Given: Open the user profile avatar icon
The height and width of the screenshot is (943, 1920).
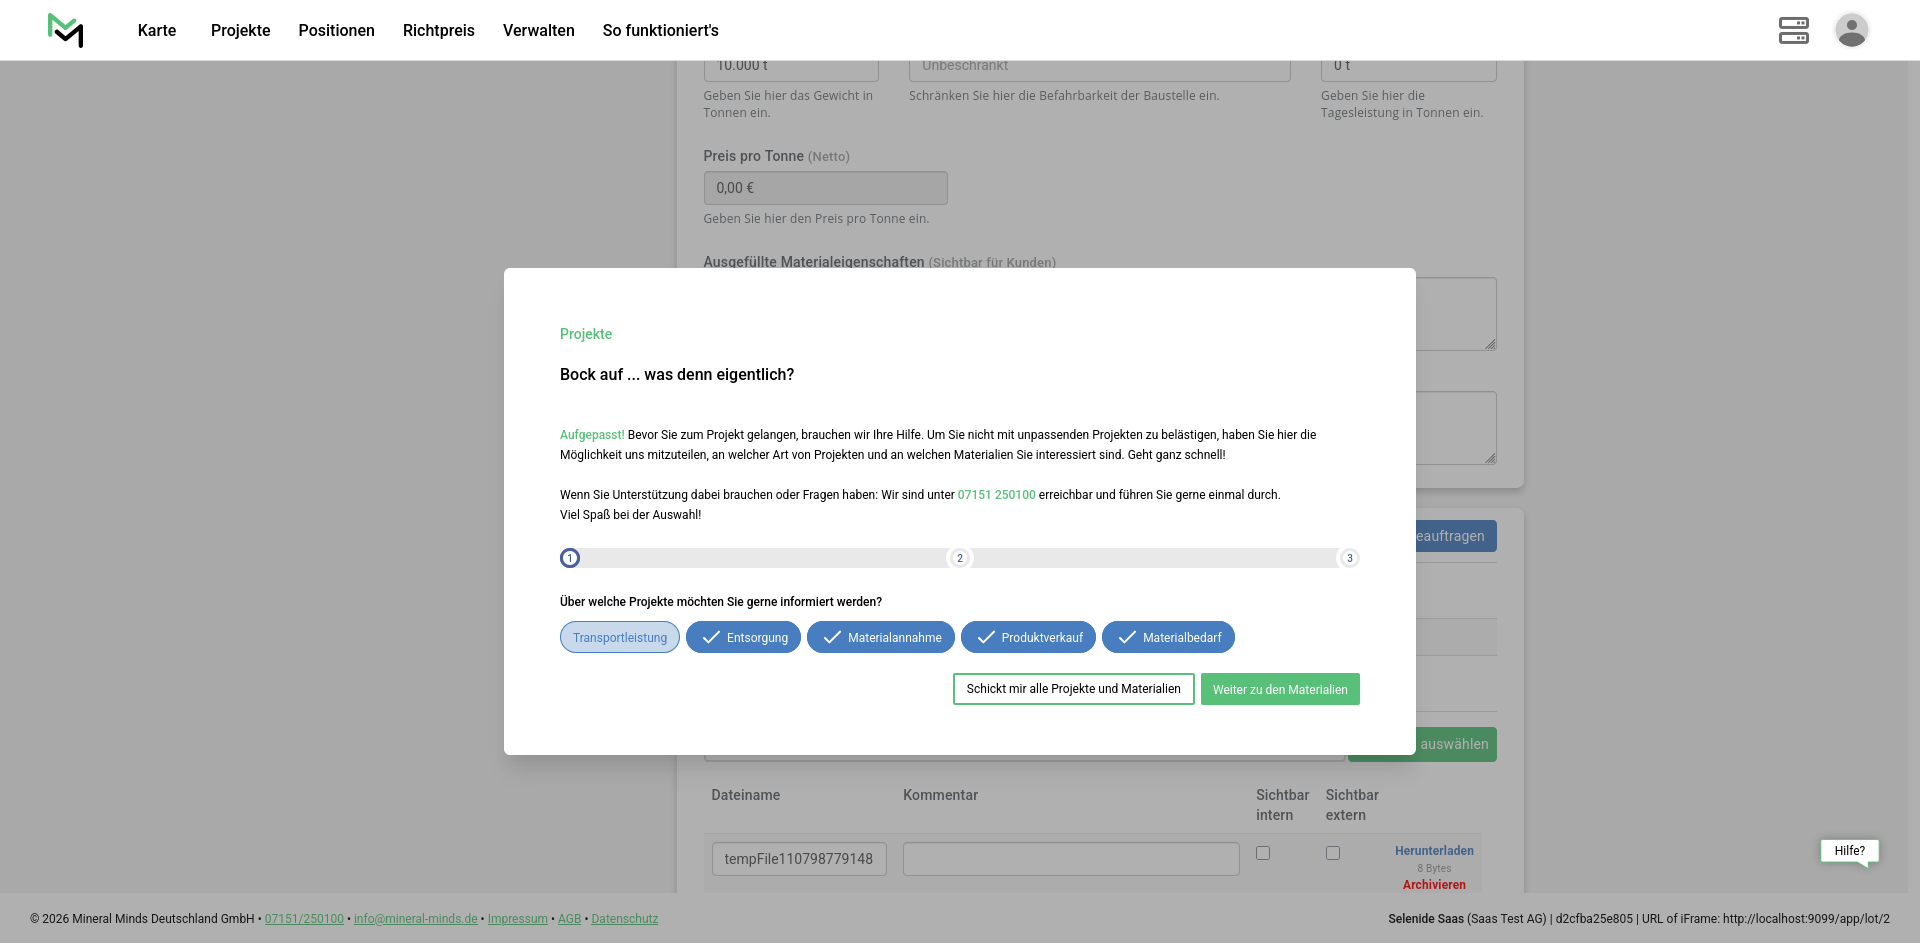Looking at the screenshot, I should (1851, 30).
